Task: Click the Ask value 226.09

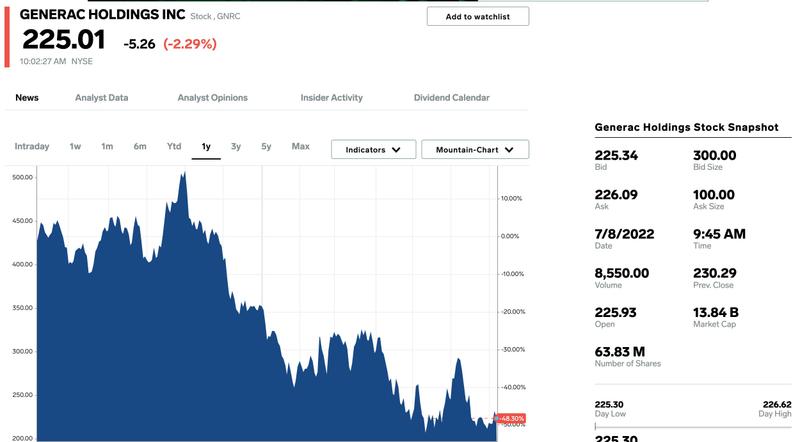Action: pyautogui.click(x=616, y=194)
